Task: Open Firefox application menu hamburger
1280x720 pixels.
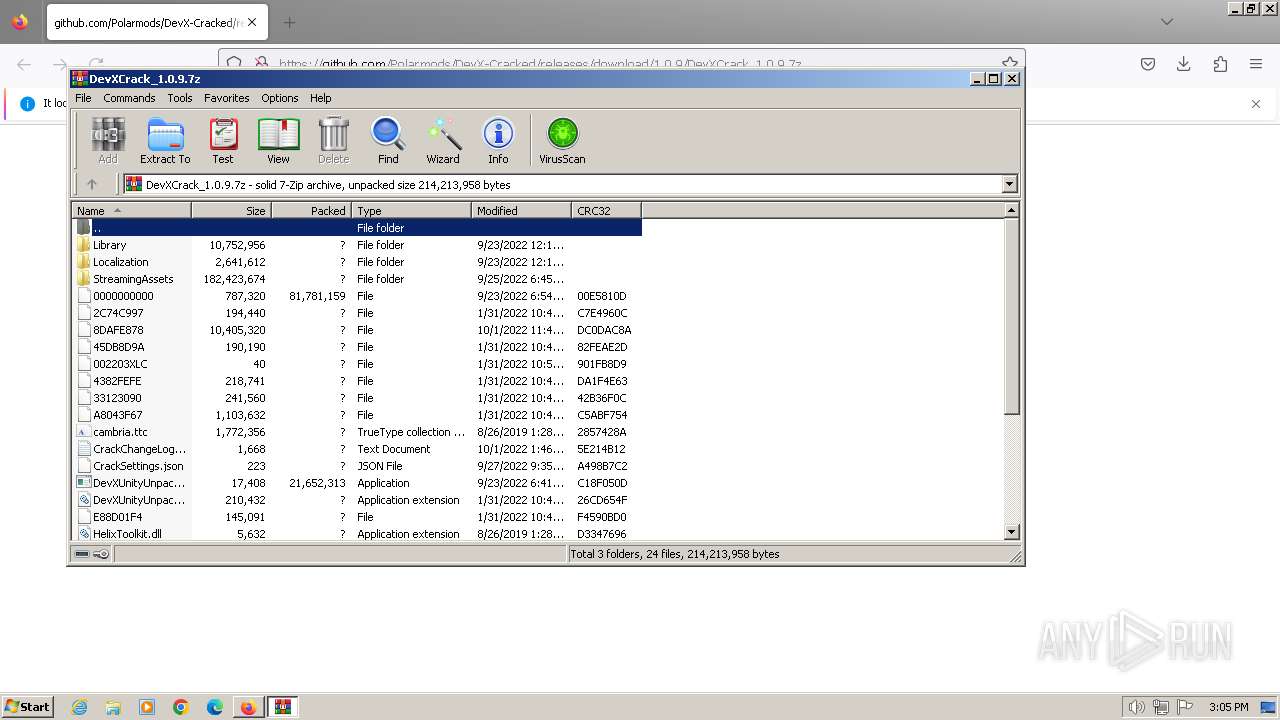Action: [x=1256, y=64]
